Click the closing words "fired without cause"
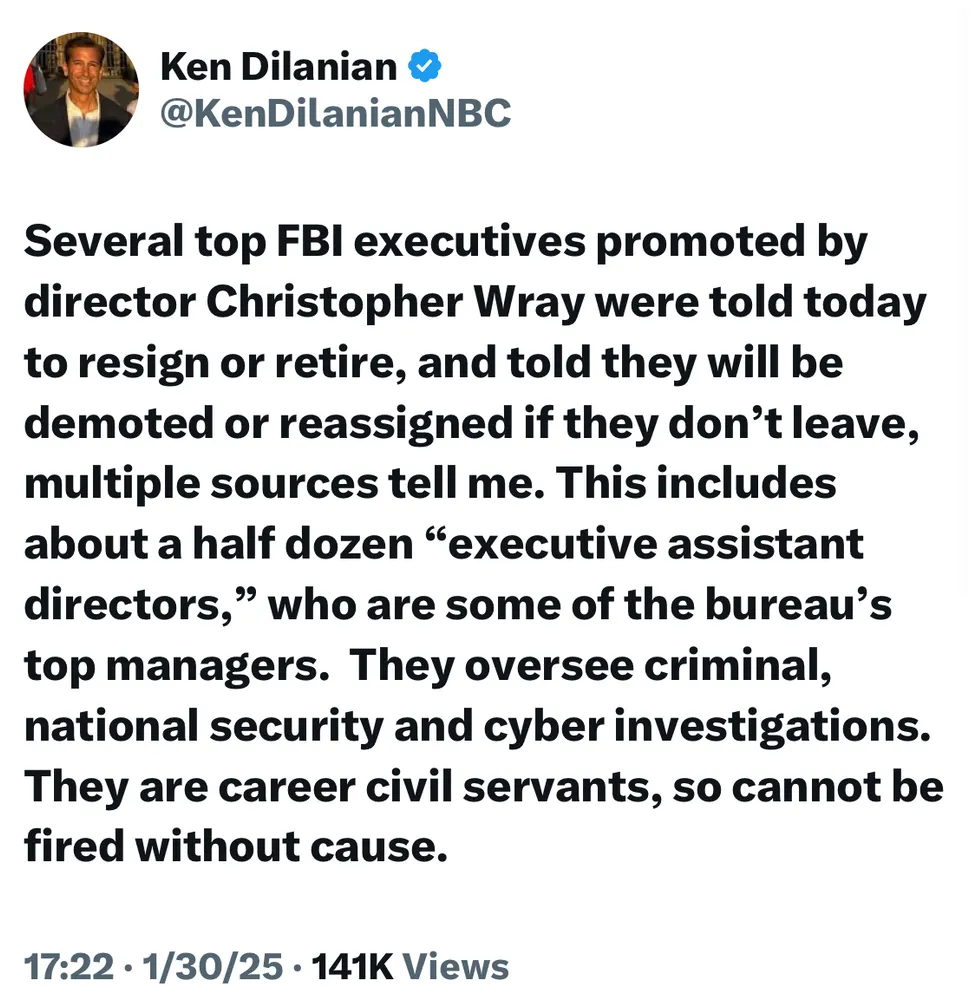 pyautogui.click(x=232, y=846)
